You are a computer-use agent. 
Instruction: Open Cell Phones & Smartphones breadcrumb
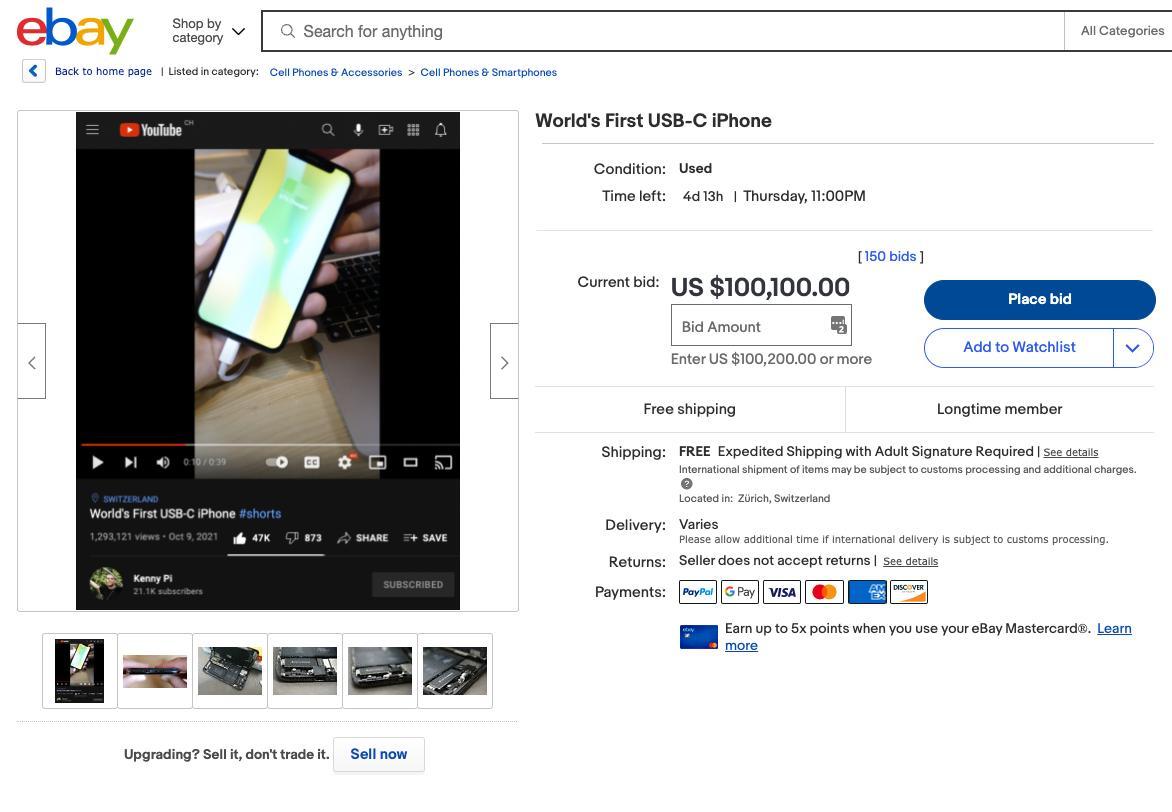pyautogui.click(x=488, y=73)
